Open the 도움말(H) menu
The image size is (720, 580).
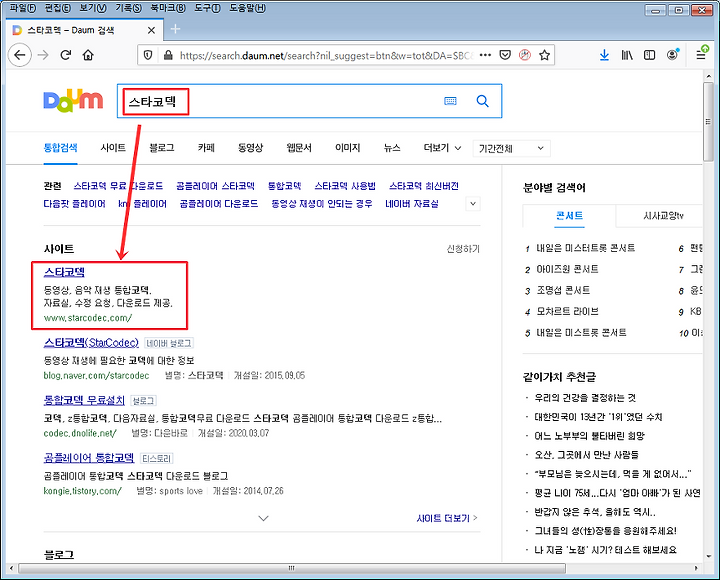click(247, 8)
